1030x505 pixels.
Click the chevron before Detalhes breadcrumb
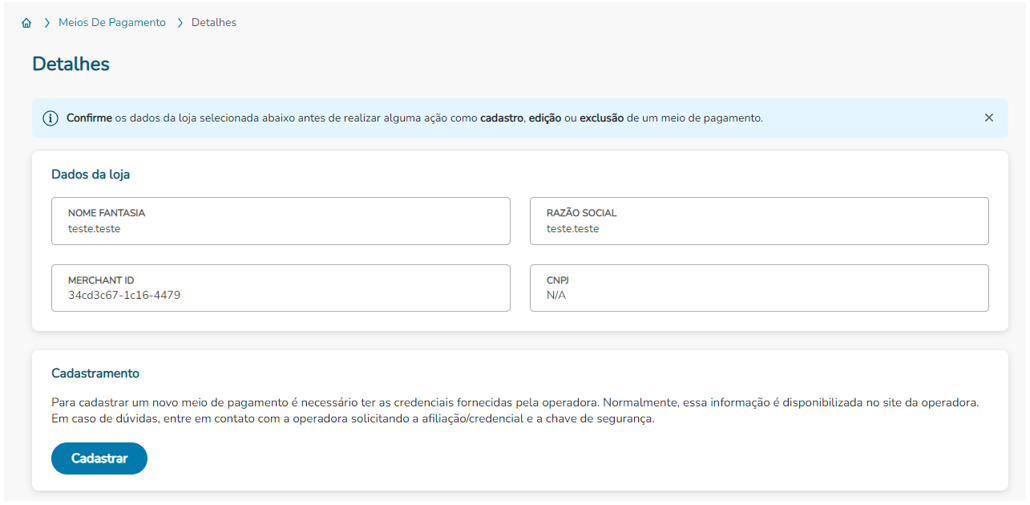tap(179, 23)
